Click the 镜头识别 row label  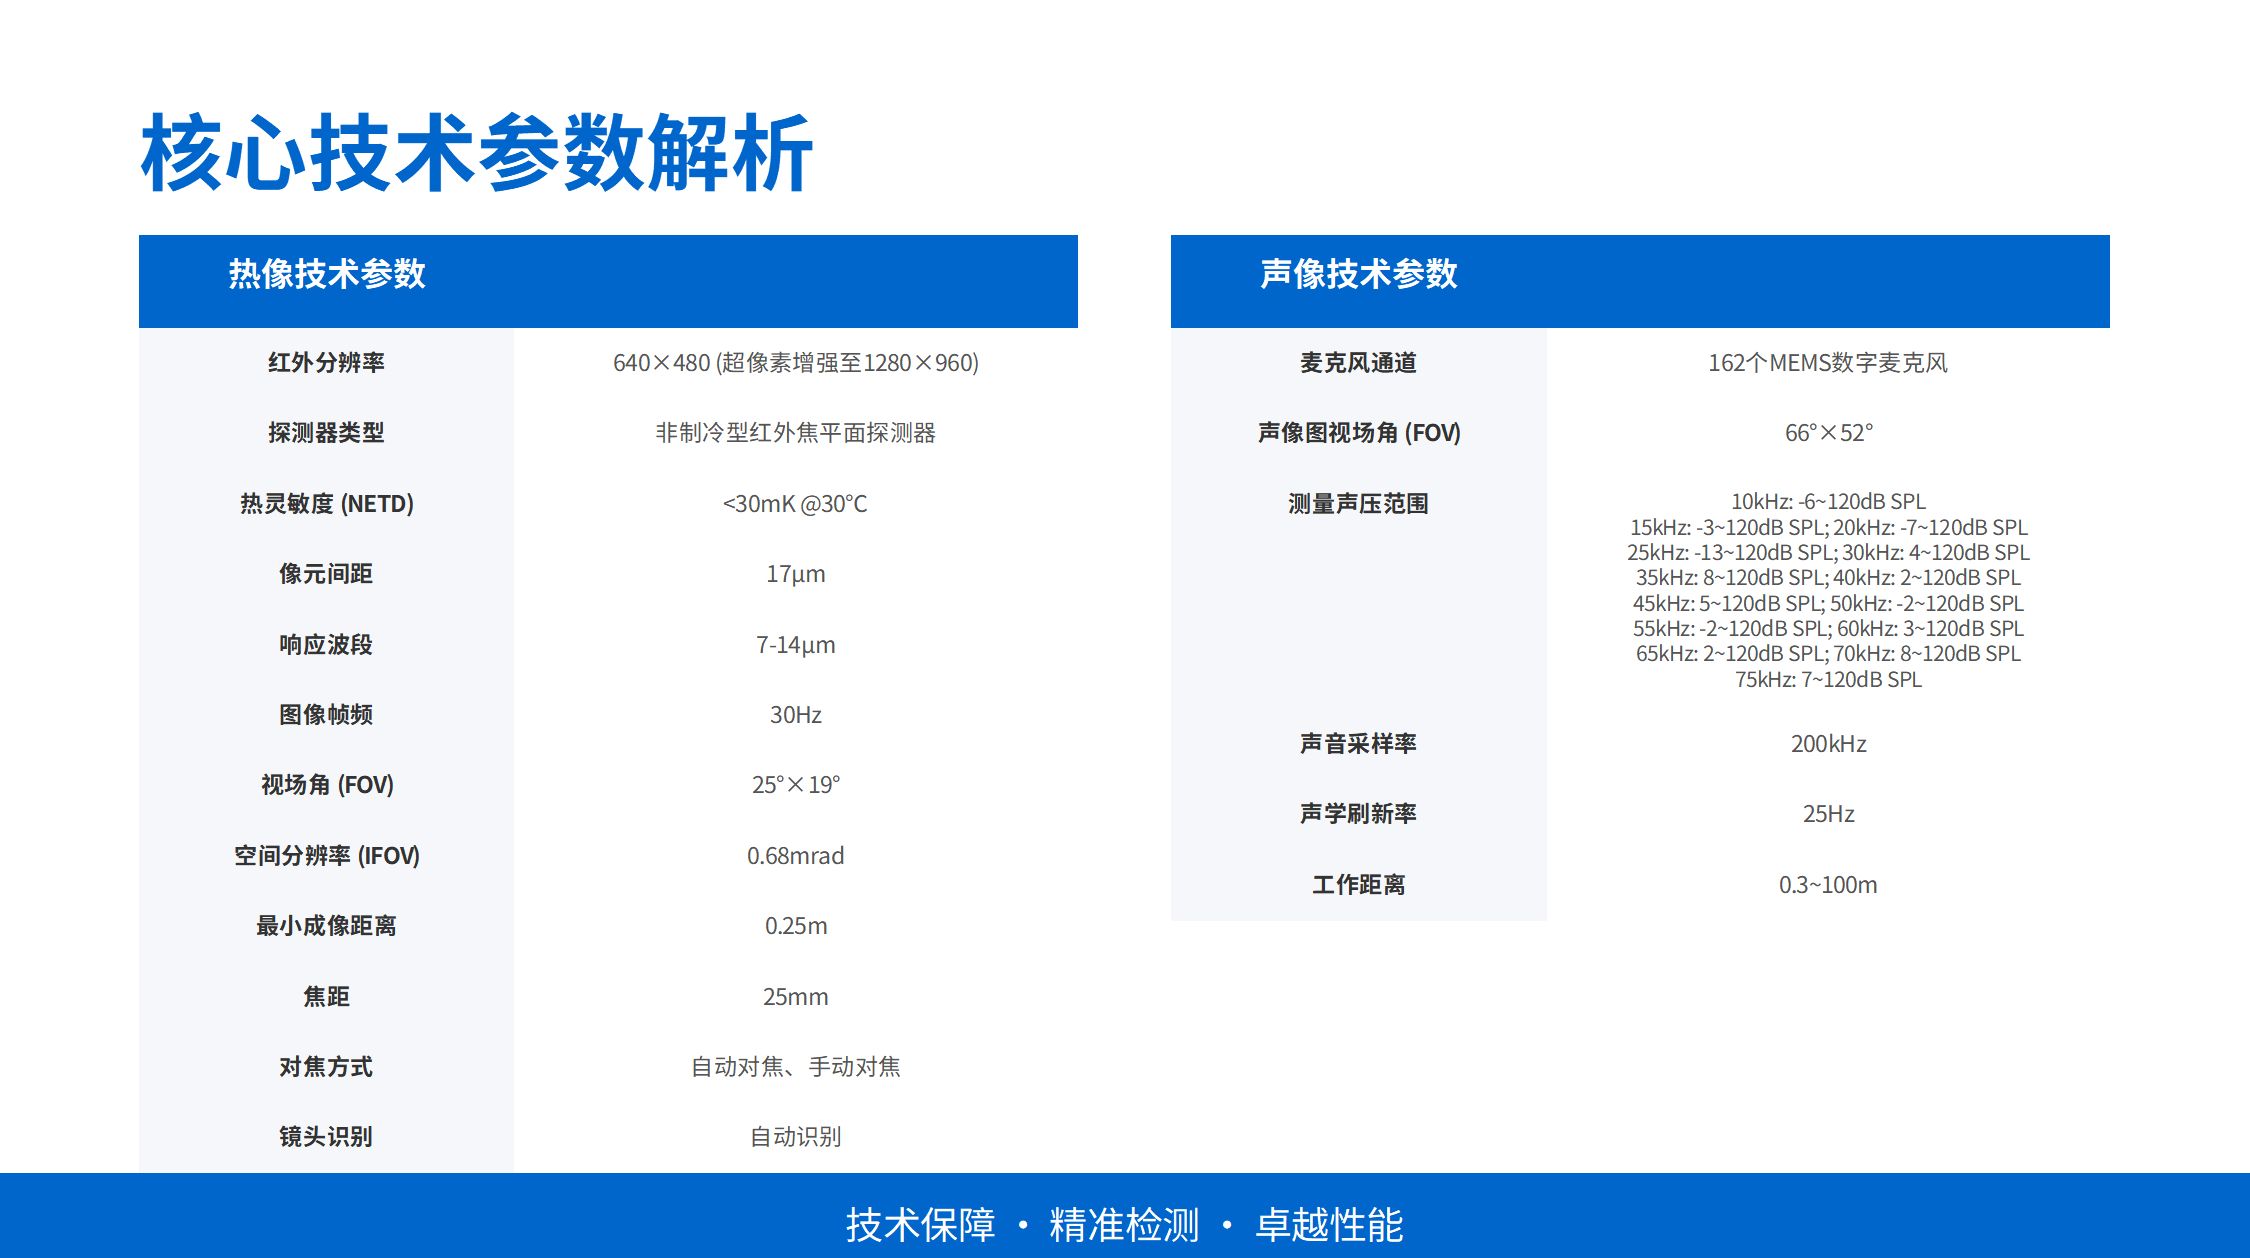click(x=326, y=1137)
